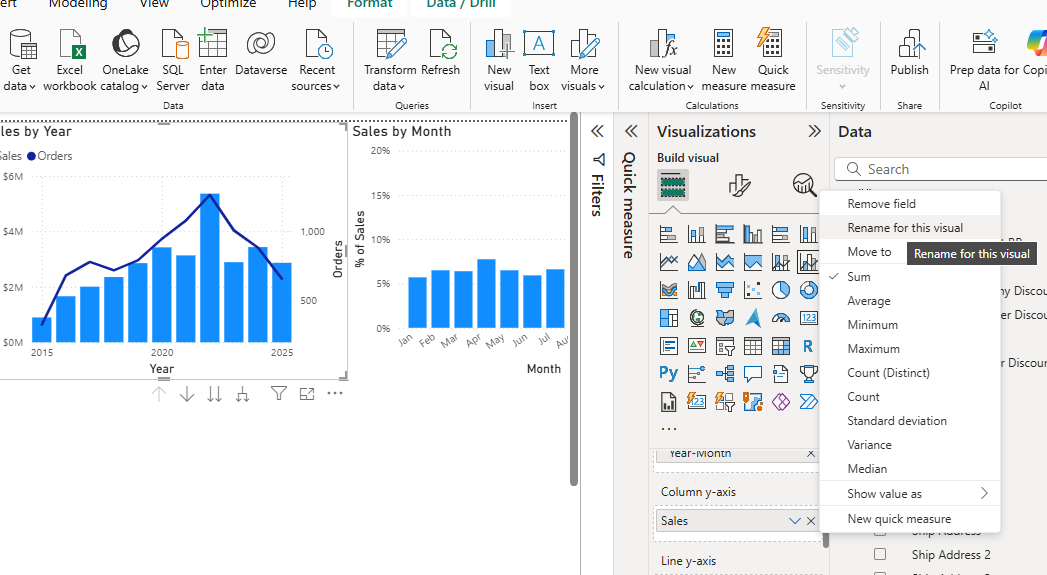Click Quick measure in the ribbon
The height and width of the screenshot is (575, 1047).
point(773,61)
